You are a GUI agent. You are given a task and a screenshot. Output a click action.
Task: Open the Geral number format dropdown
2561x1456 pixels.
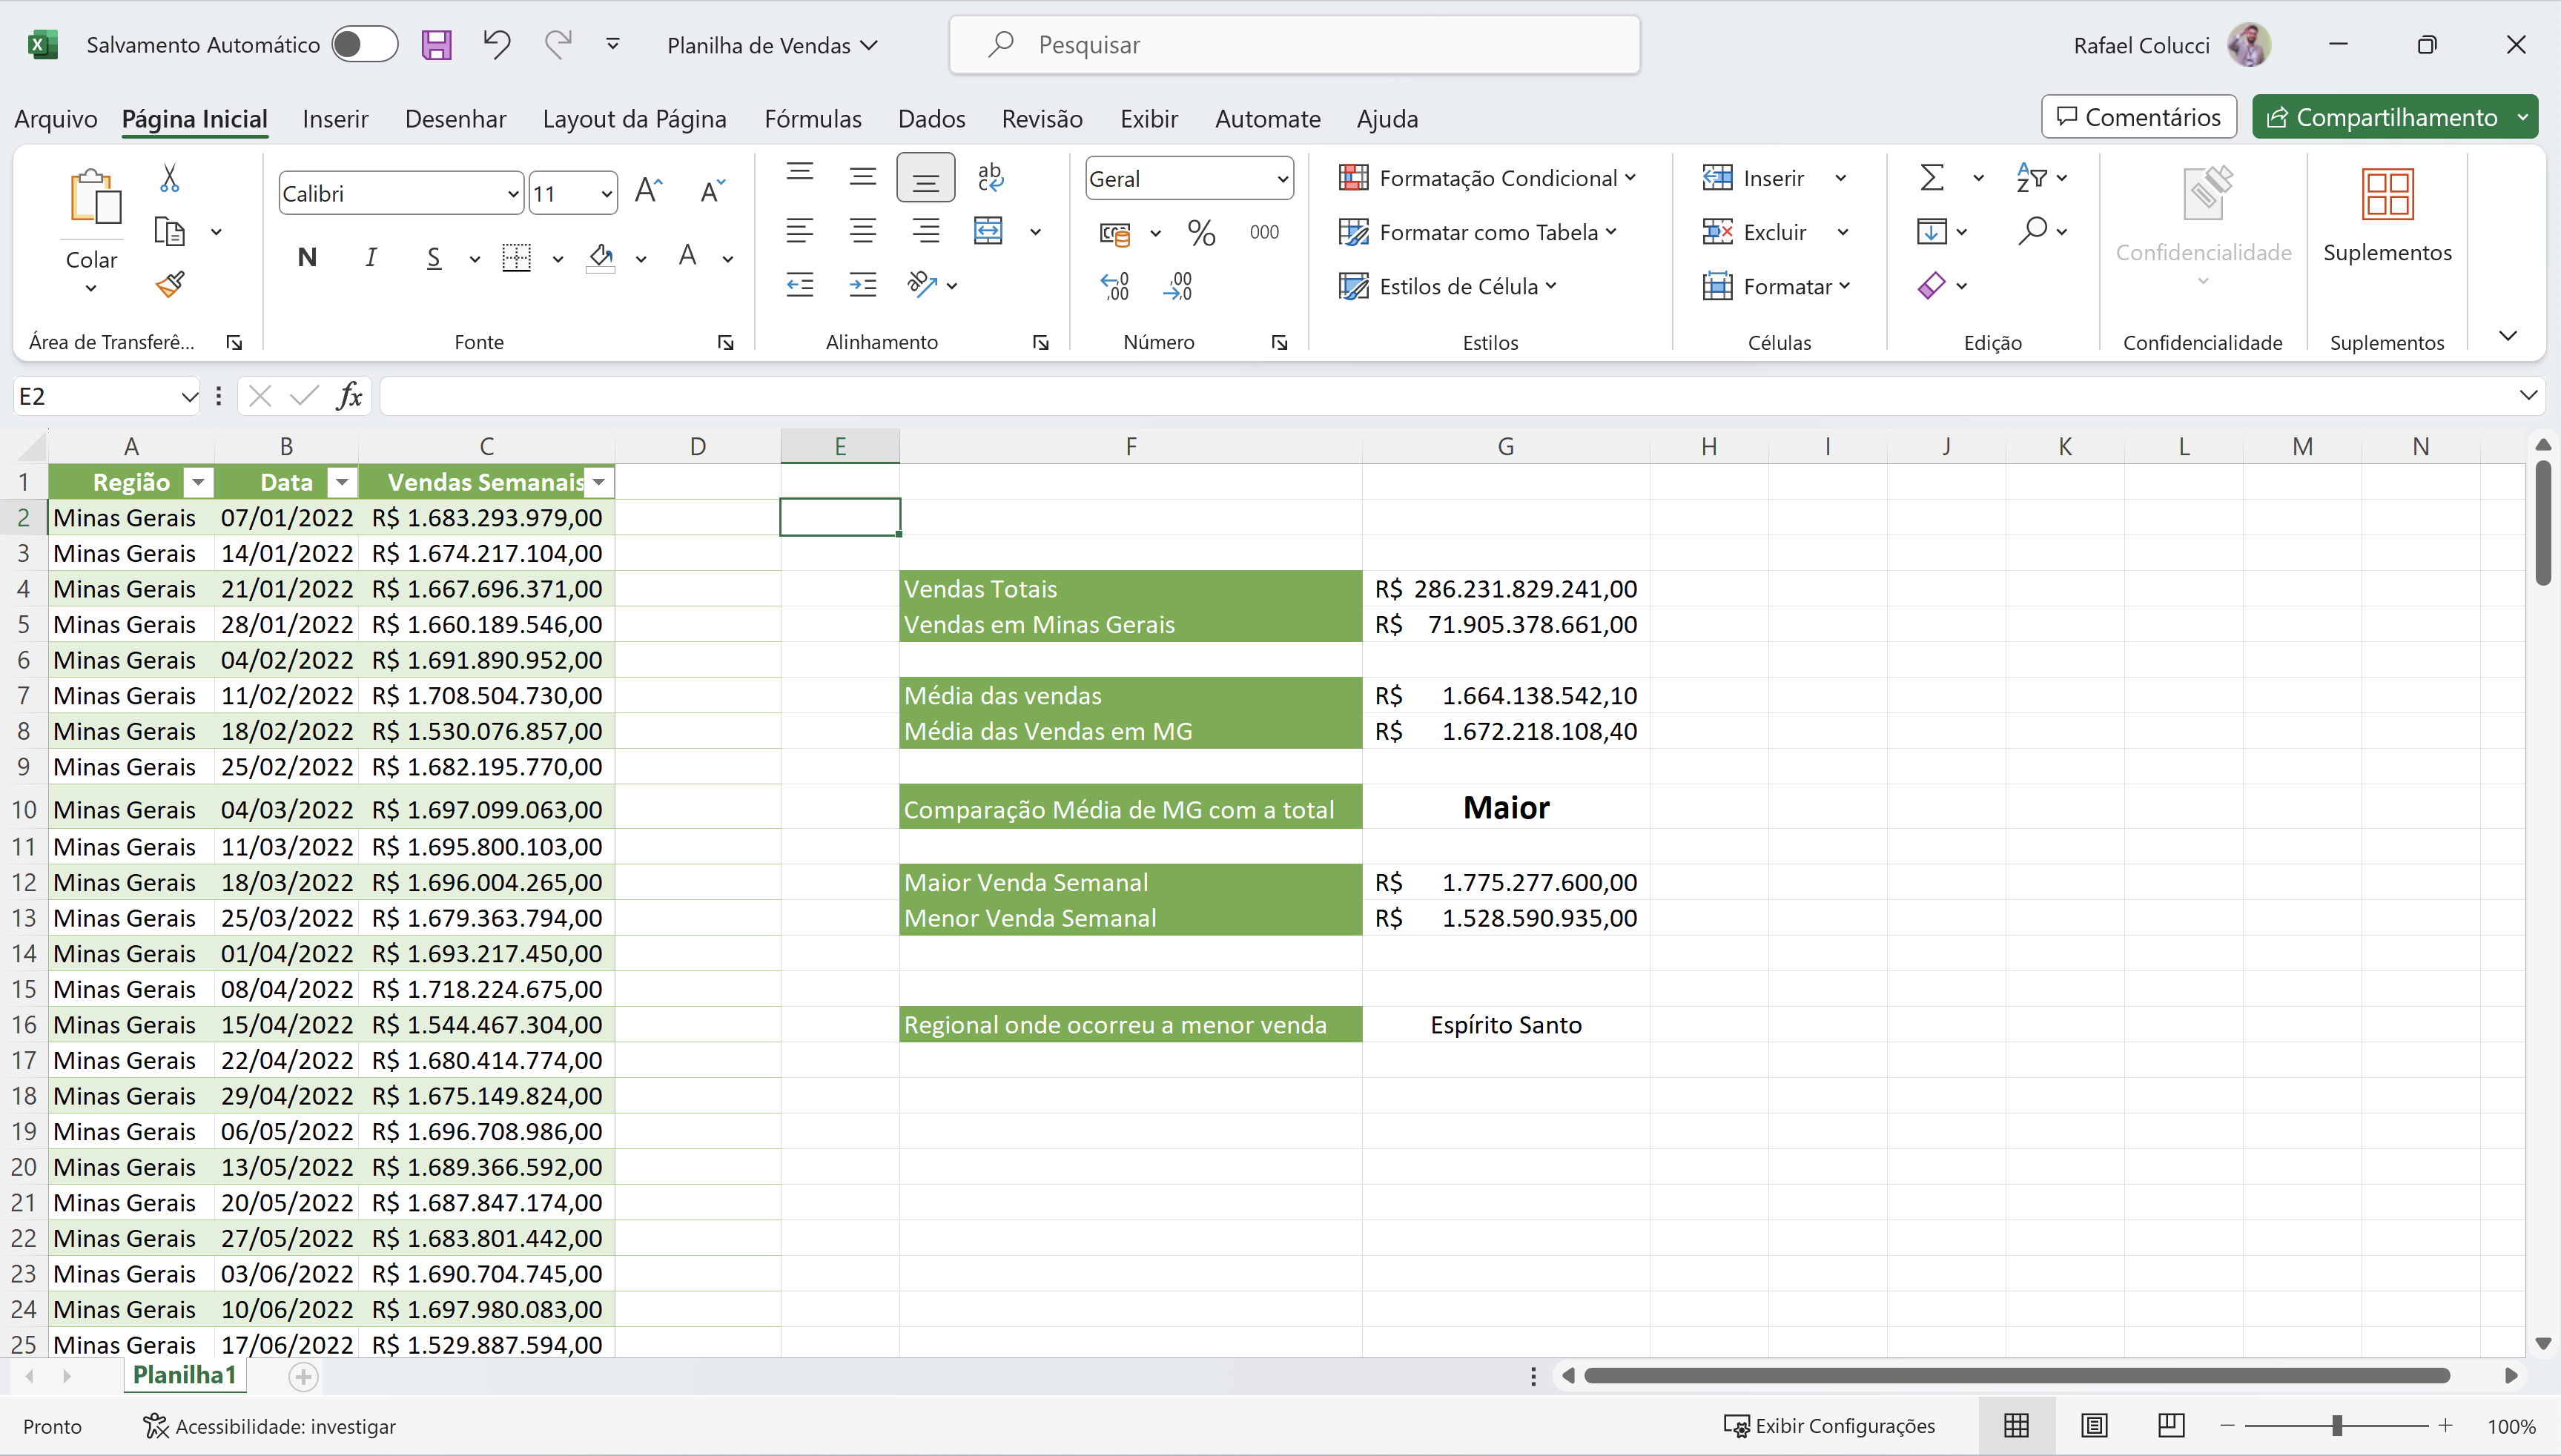click(x=1282, y=179)
